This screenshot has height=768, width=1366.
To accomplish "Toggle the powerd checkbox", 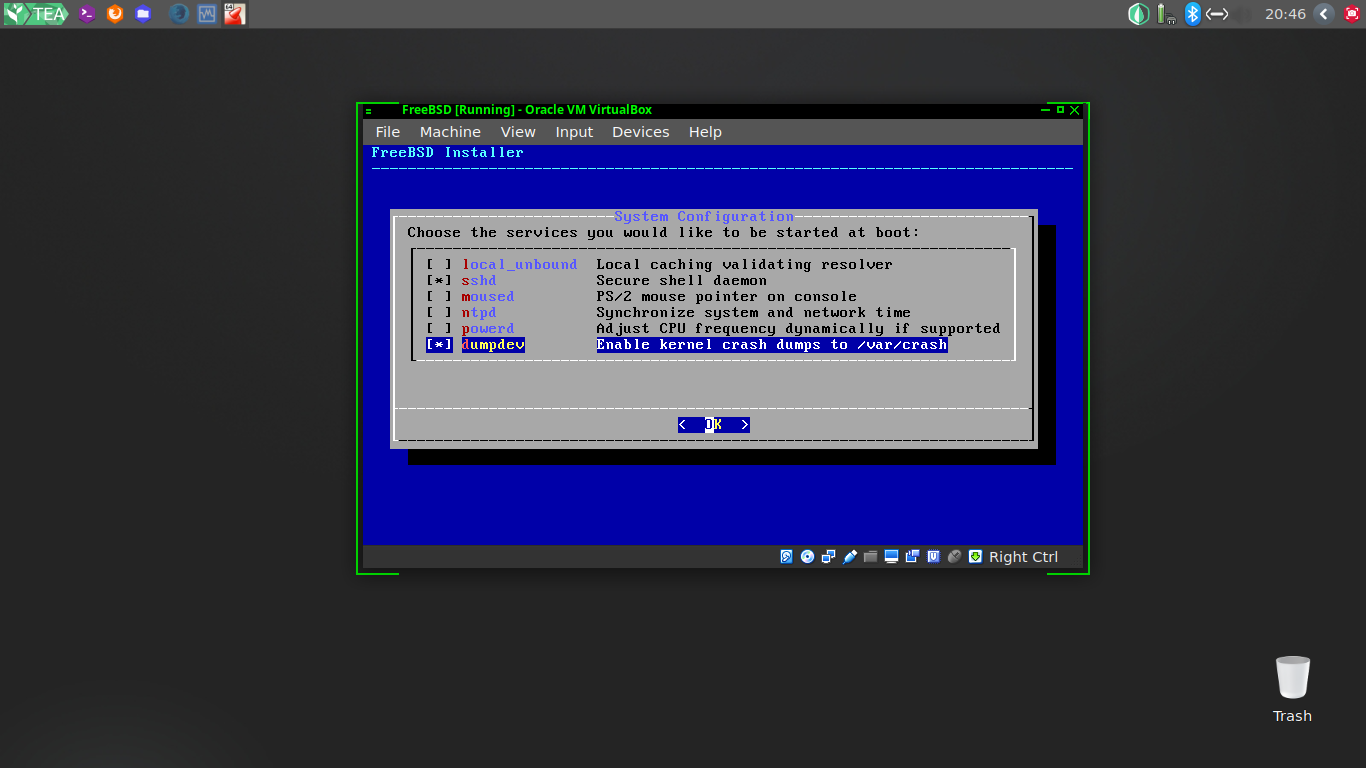I will tap(439, 329).
